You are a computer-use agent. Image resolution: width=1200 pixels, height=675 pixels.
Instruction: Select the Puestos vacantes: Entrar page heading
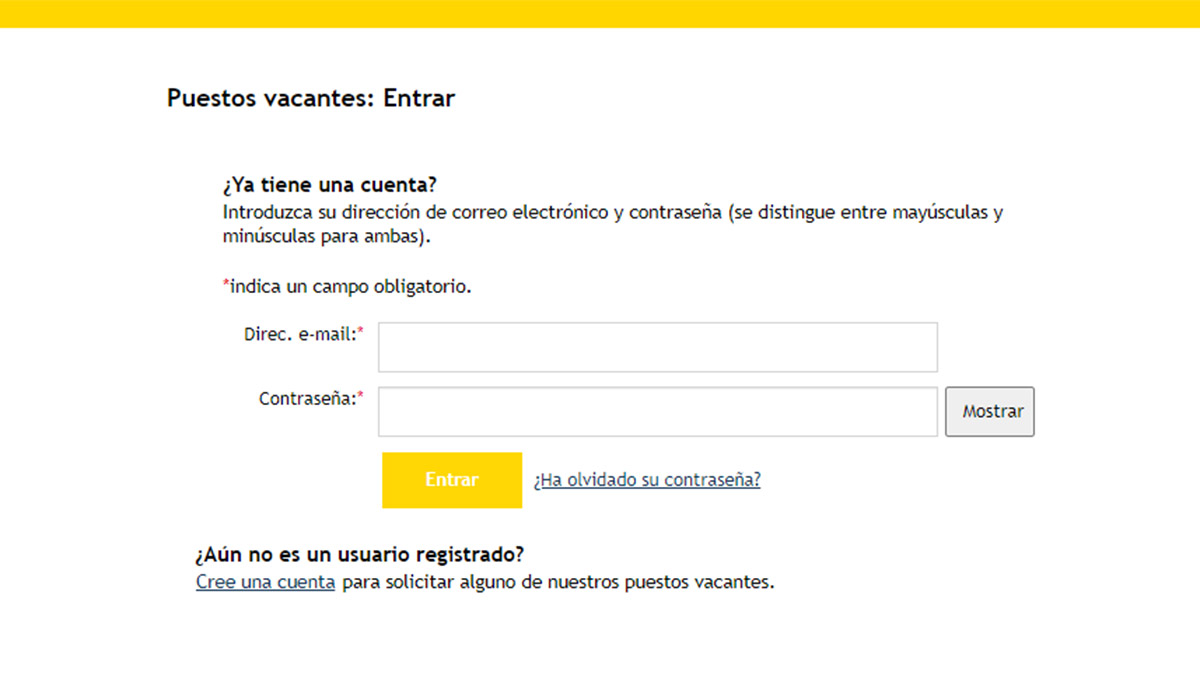click(x=311, y=98)
